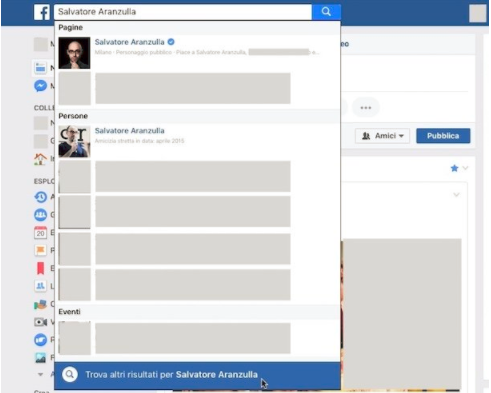Expand the sidebar's down-arrow toggle
The height and width of the screenshot is (393, 491).
click(x=40, y=374)
